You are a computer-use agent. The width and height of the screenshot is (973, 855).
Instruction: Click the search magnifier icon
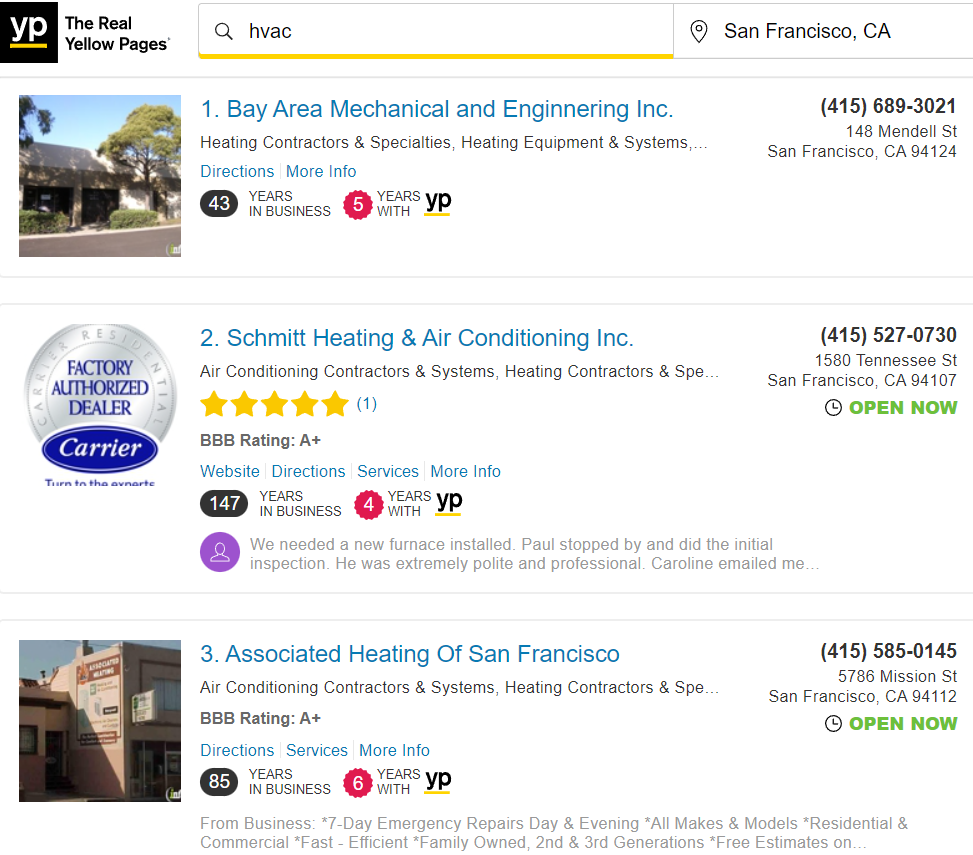pos(223,31)
